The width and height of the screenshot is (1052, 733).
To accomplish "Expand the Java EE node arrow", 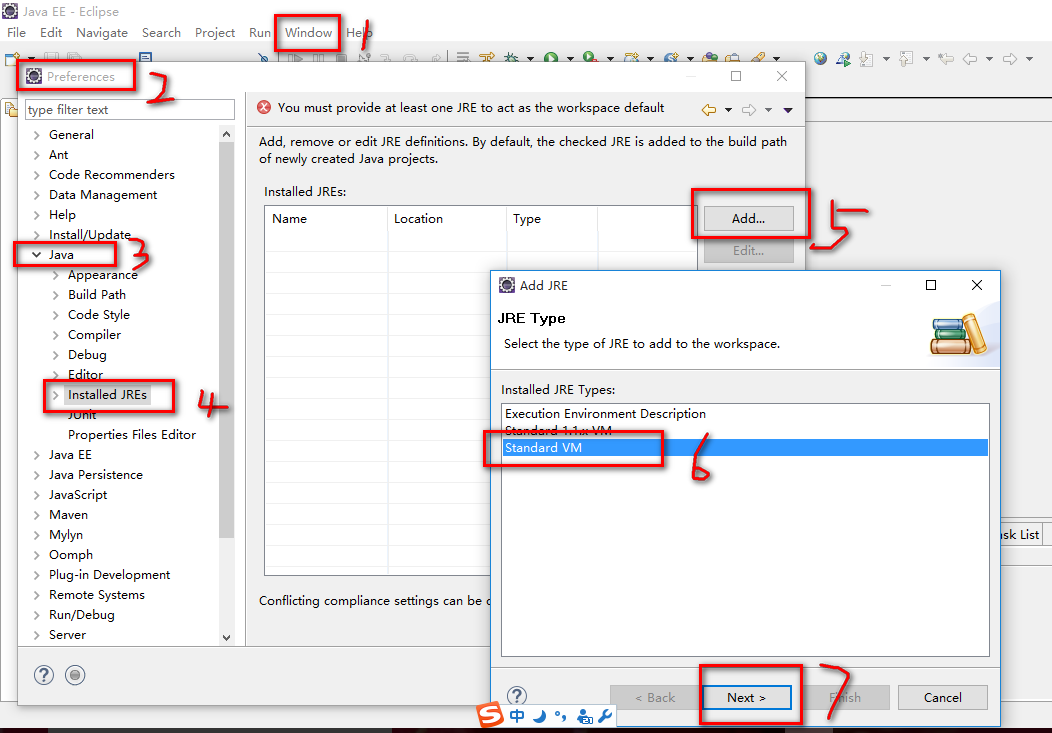I will [36, 455].
